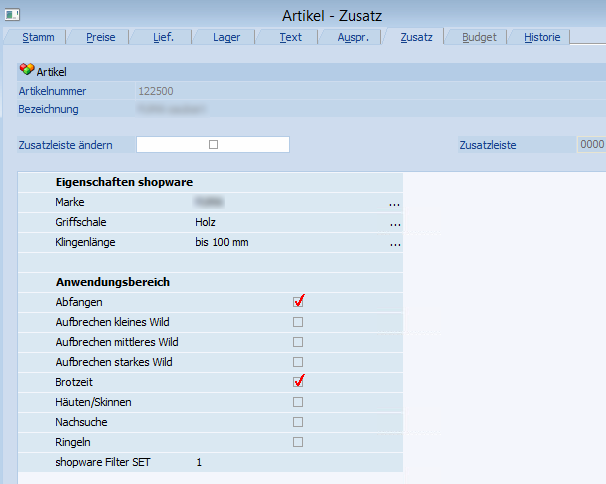This screenshot has width=606, height=484.
Task: Click the Artikel icon in section header
Action: pos(26,71)
